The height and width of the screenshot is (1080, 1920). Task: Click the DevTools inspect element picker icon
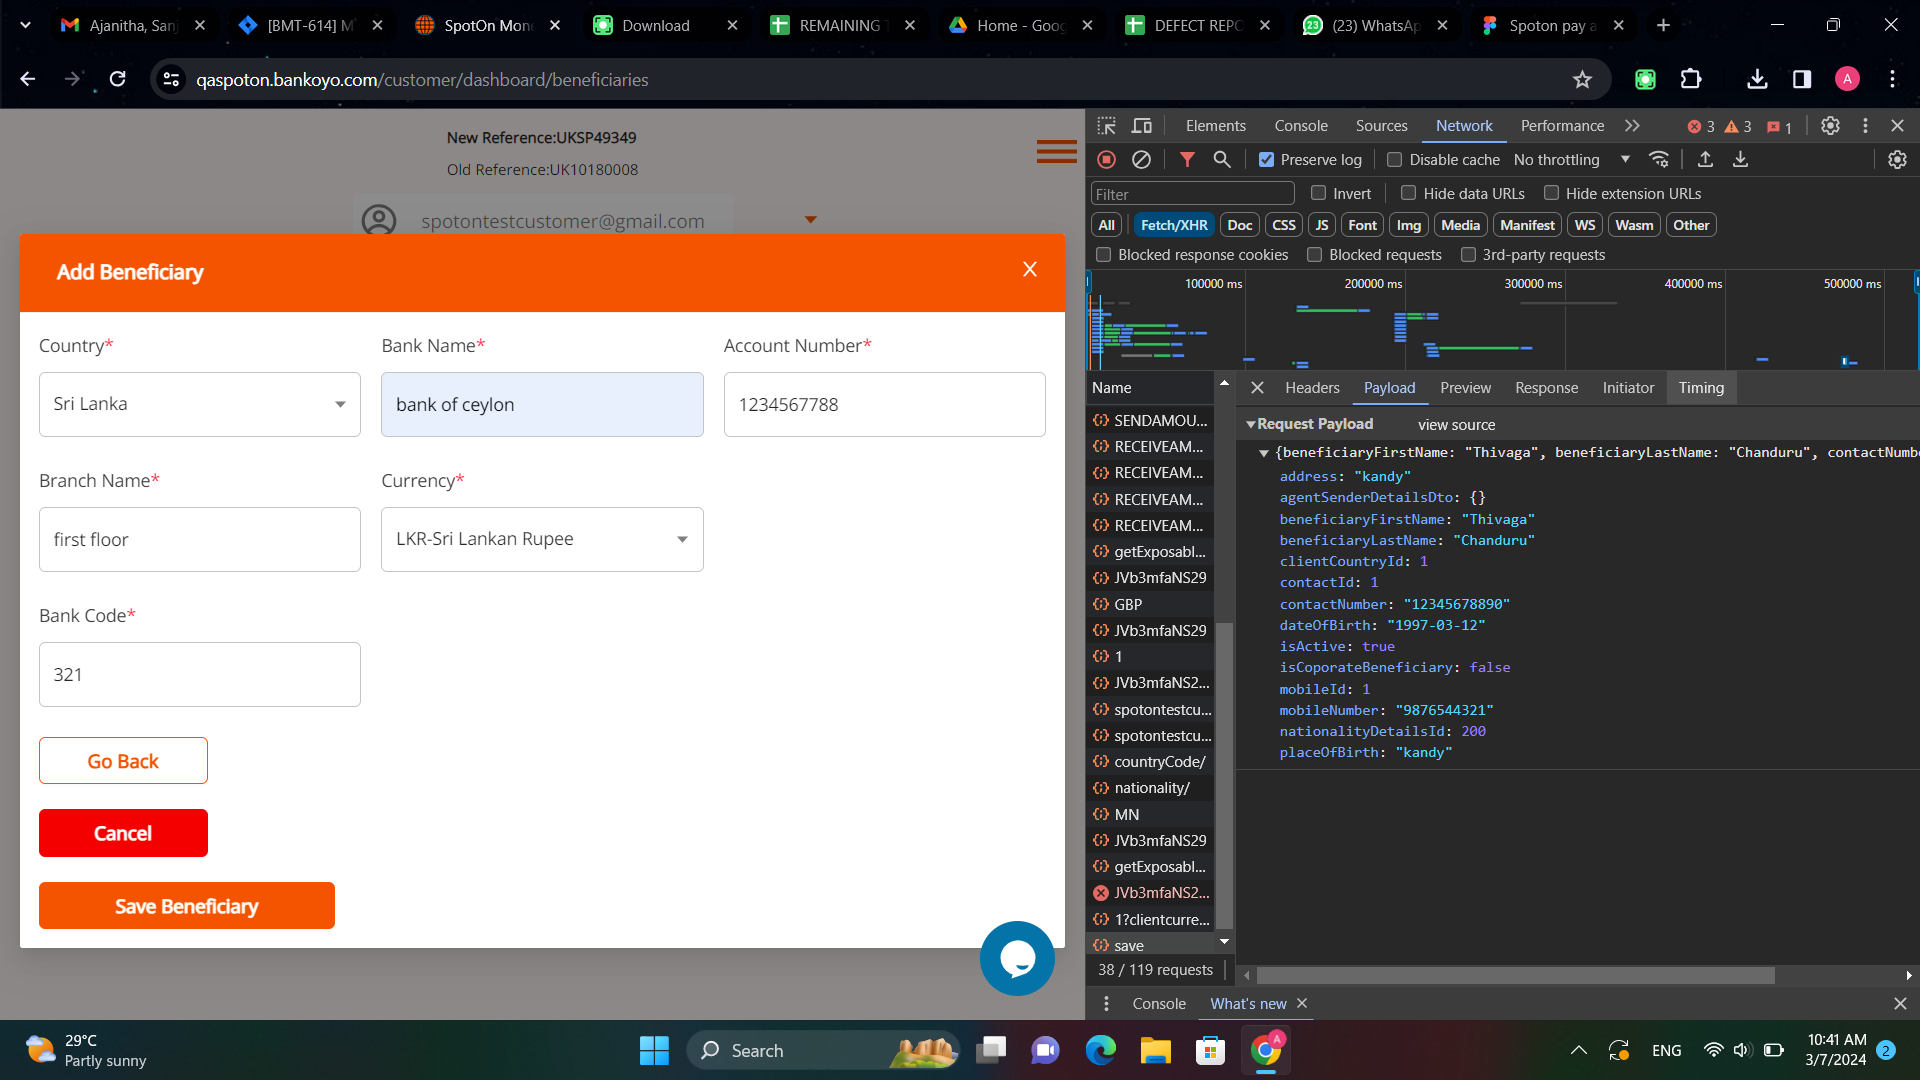(x=1106, y=126)
